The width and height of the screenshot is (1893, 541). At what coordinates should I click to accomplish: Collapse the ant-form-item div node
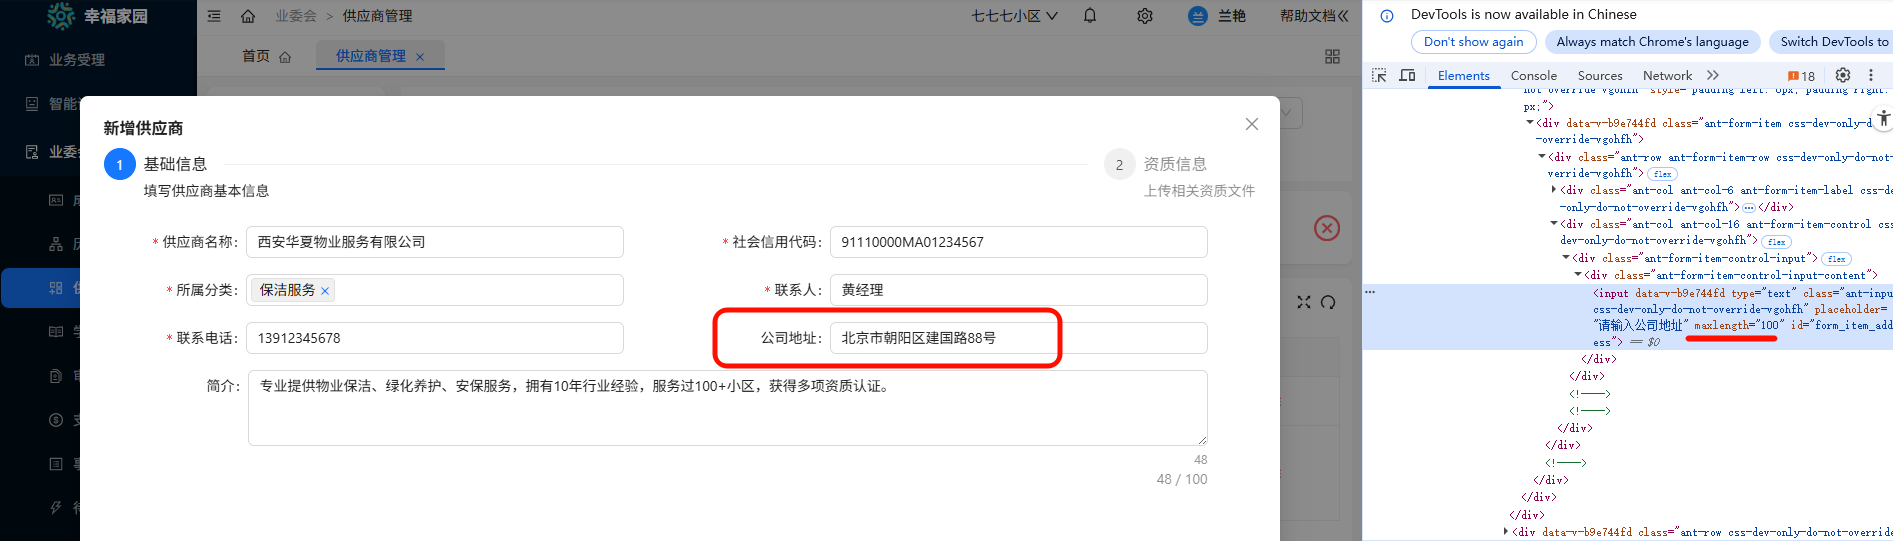pyautogui.click(x=1530, y=123)
